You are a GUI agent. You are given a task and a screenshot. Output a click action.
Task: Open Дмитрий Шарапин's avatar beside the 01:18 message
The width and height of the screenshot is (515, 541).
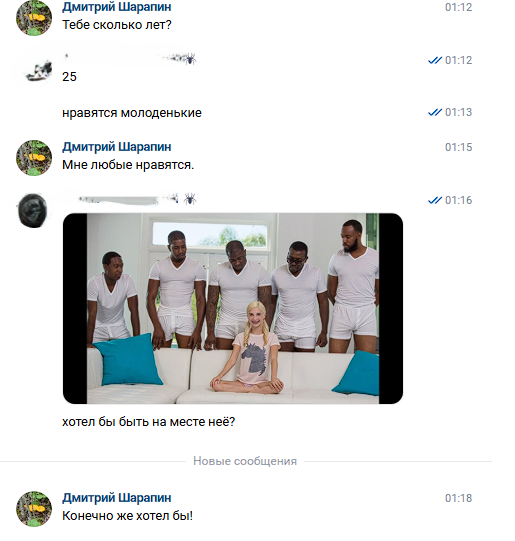[x=34, y=509]
